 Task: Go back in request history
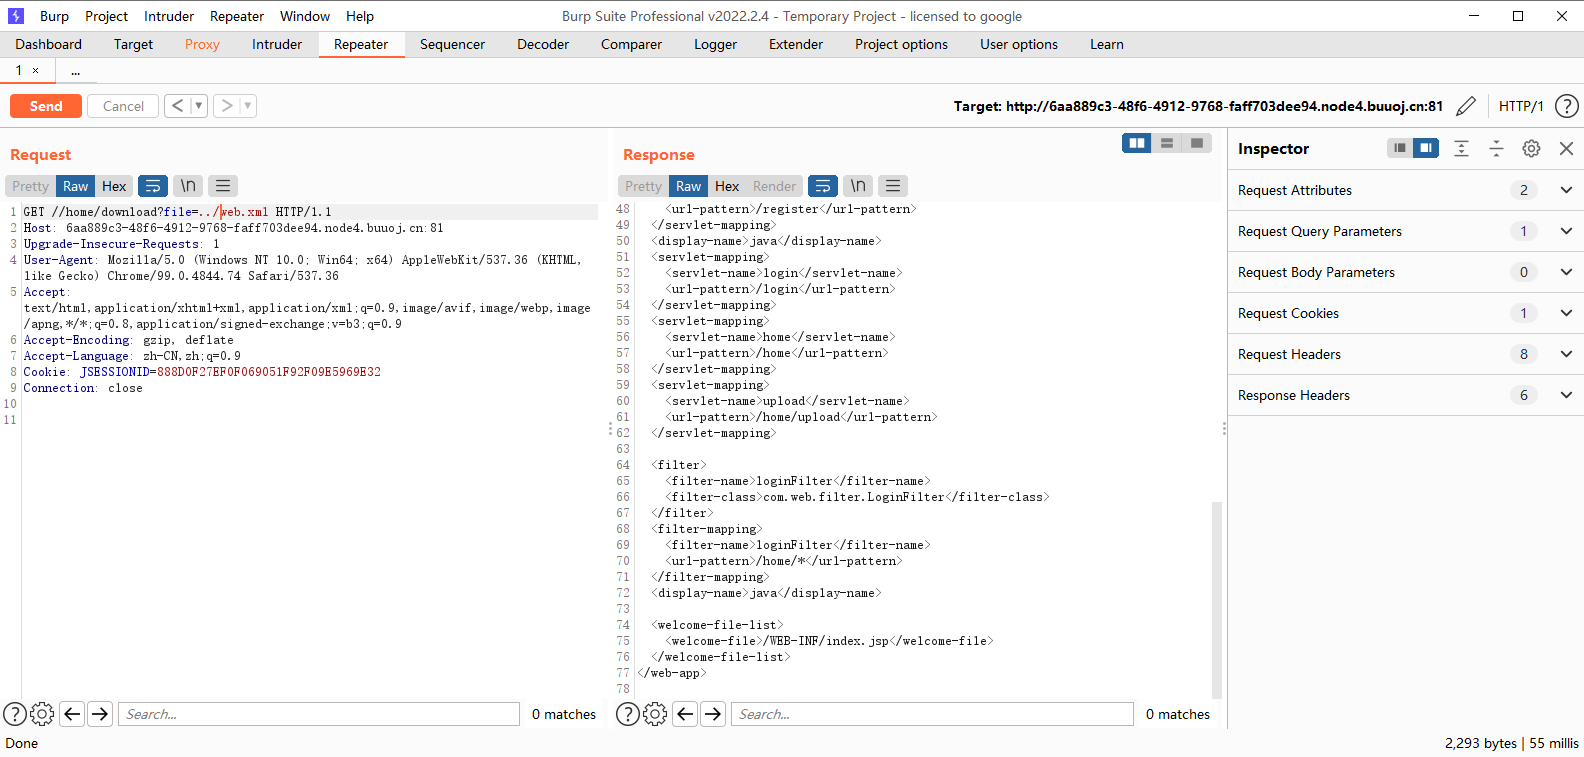pos(177,106)
